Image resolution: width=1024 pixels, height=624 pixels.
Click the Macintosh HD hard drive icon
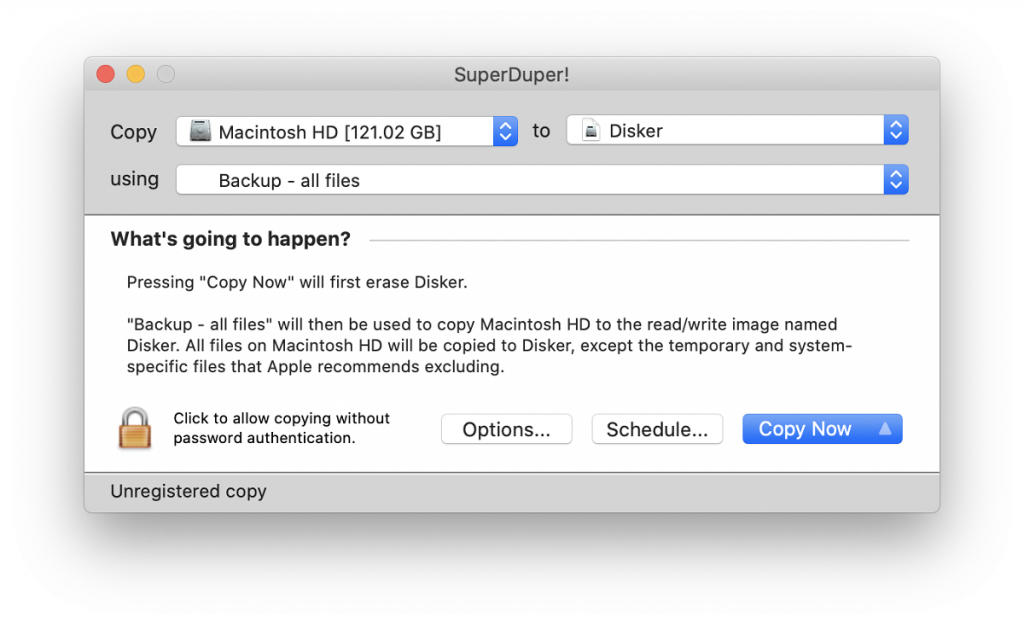coord(201,131)
